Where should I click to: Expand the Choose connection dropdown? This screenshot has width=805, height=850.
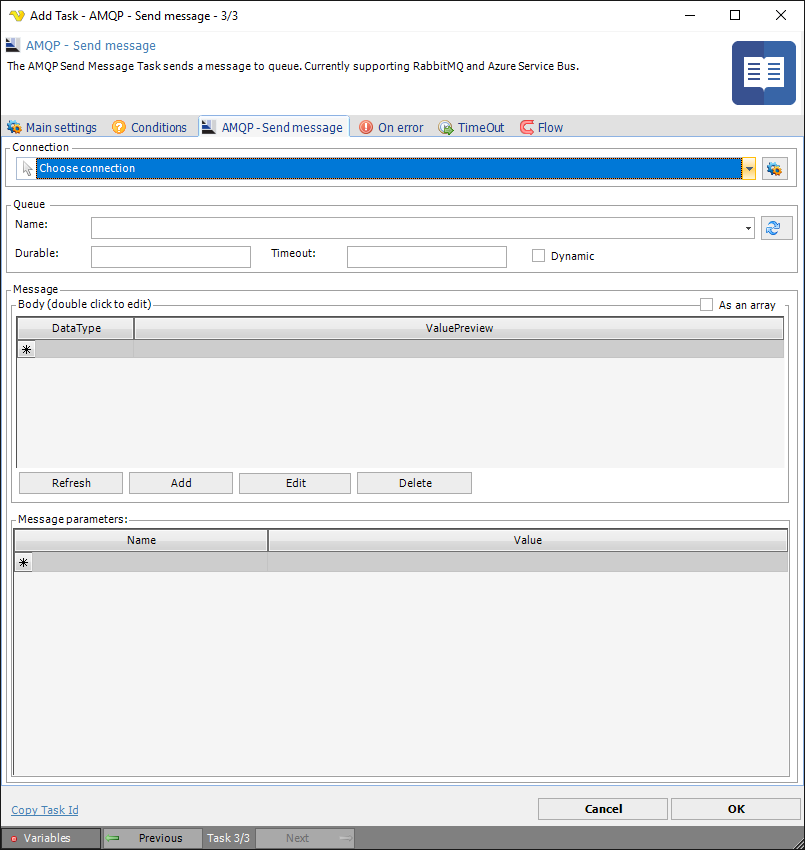(749, 169)
